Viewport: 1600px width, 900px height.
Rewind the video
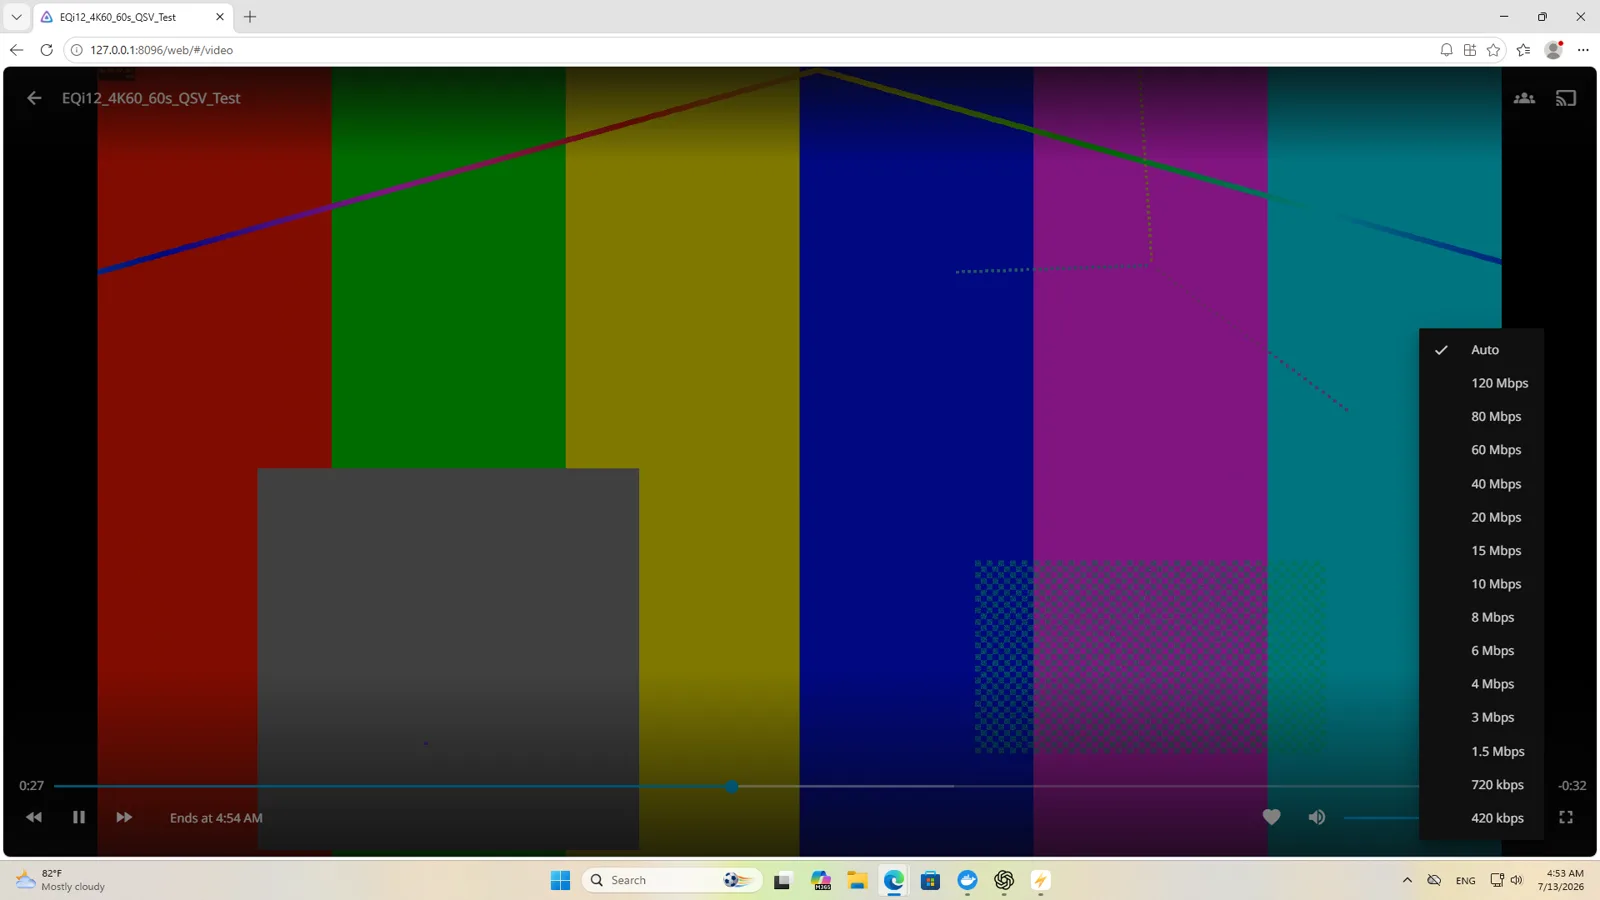tap(34, 817)
